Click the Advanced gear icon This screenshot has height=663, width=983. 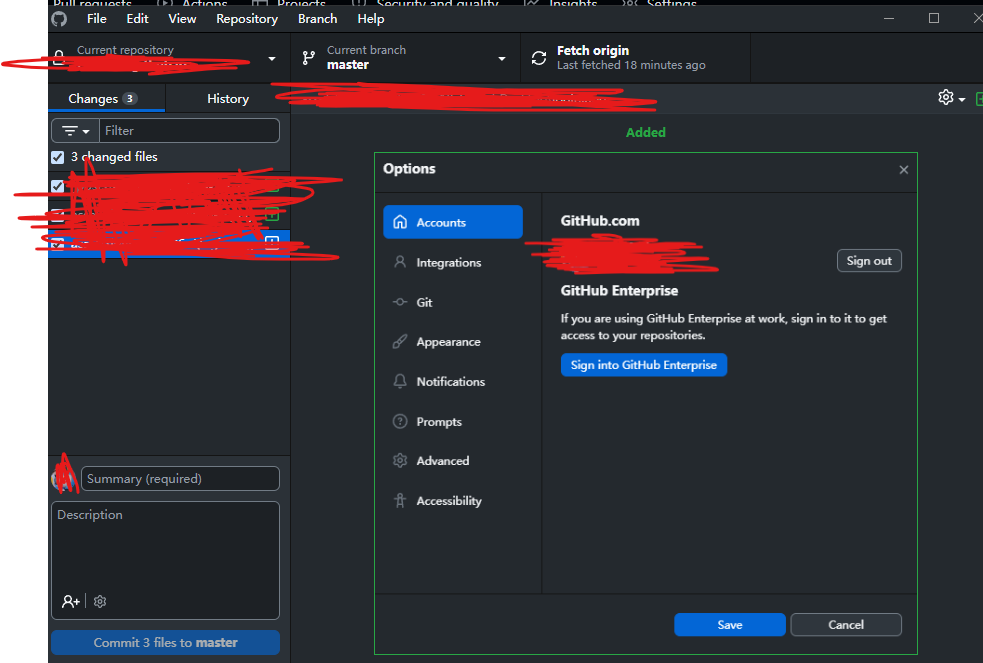point(400,461)
